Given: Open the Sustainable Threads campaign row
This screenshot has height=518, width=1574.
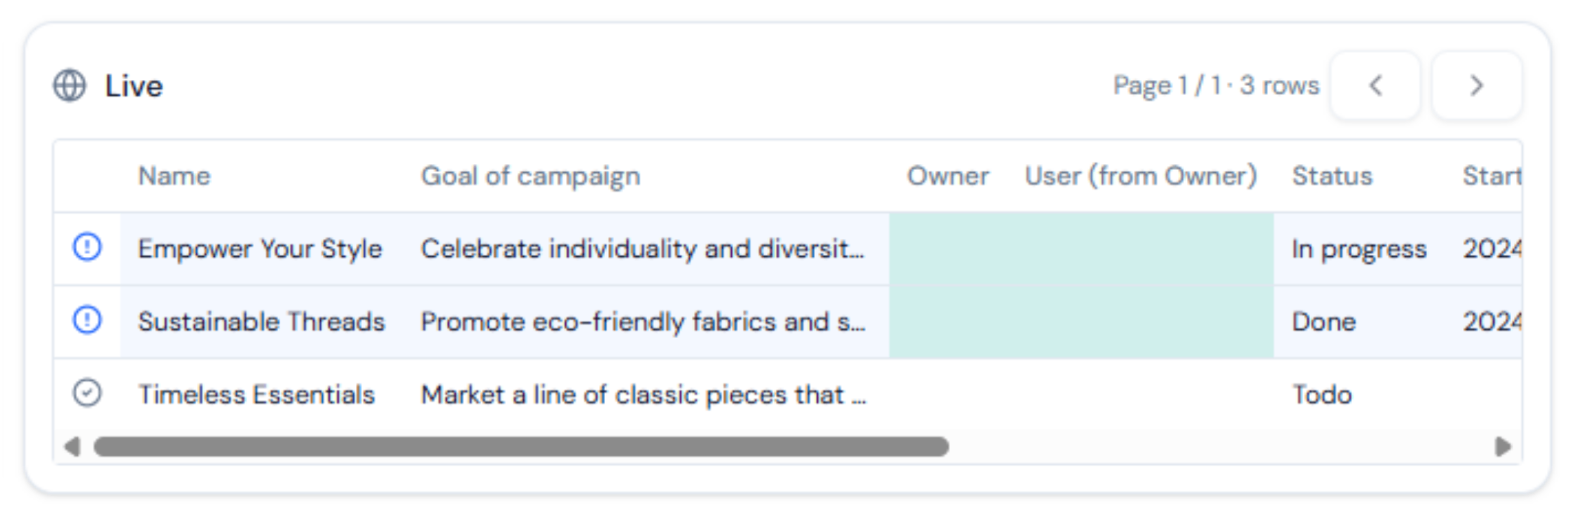Looking at the screenshot, I should click(x=788, y=322).
